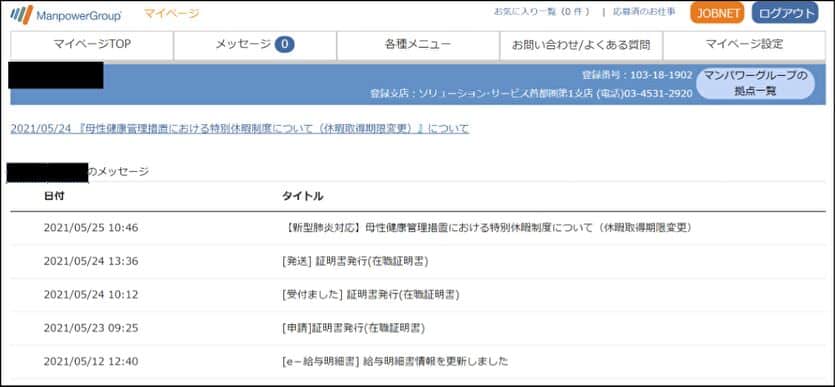Open the 2021/05/24 母性健康管理措置 notice link

(240, 129)
